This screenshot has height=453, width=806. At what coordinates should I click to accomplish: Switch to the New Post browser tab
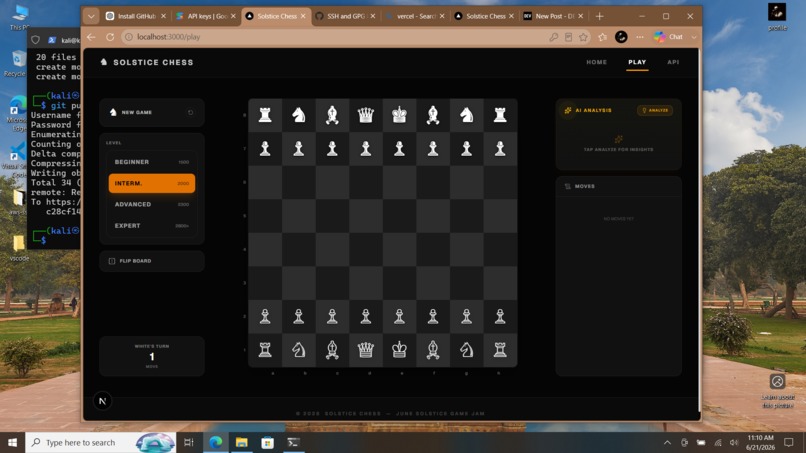554,16
